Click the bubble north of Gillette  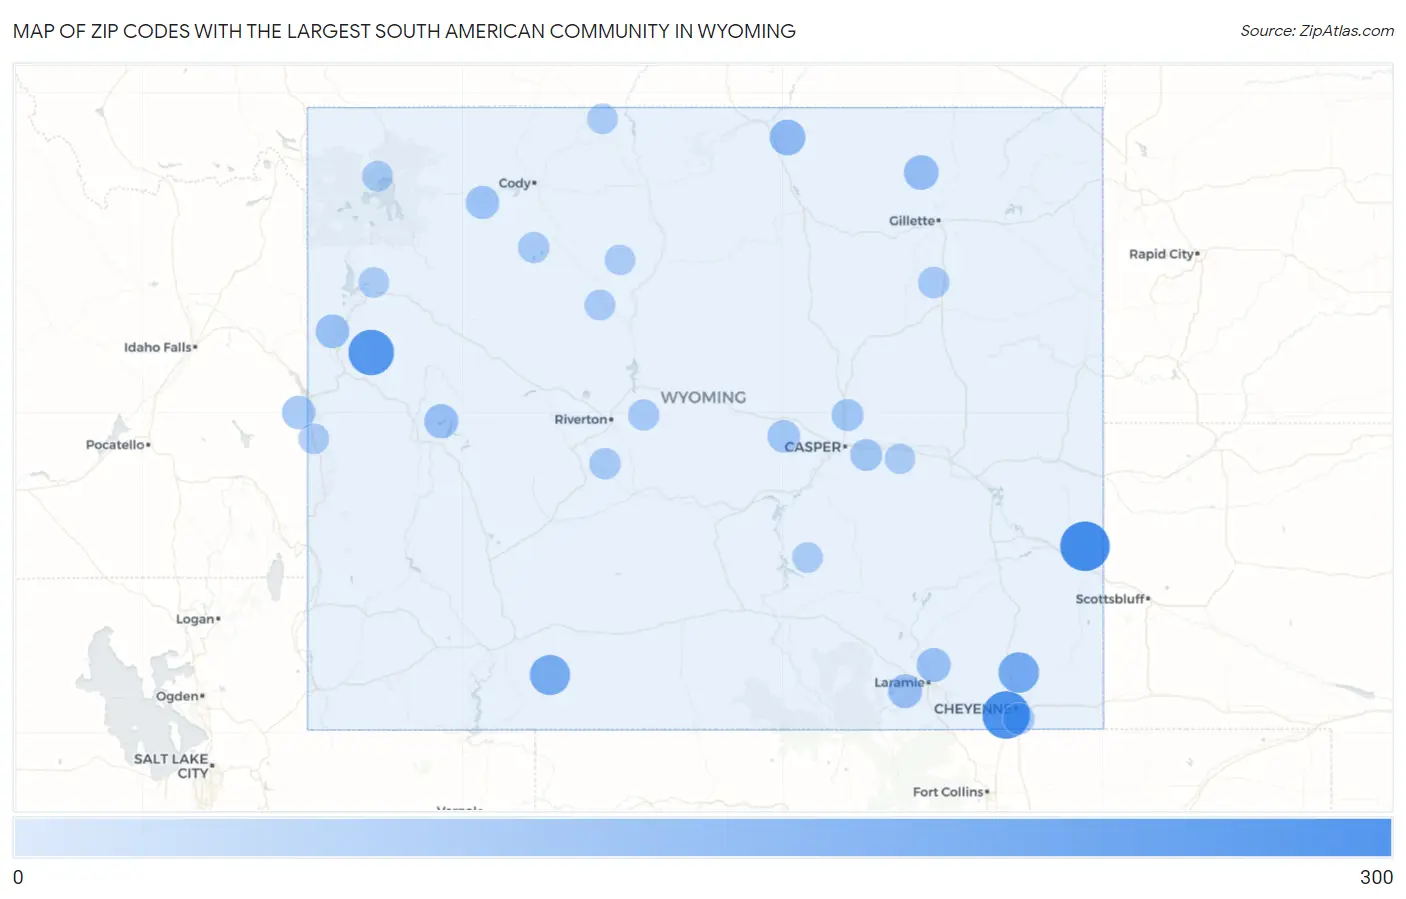pos(921,172)
